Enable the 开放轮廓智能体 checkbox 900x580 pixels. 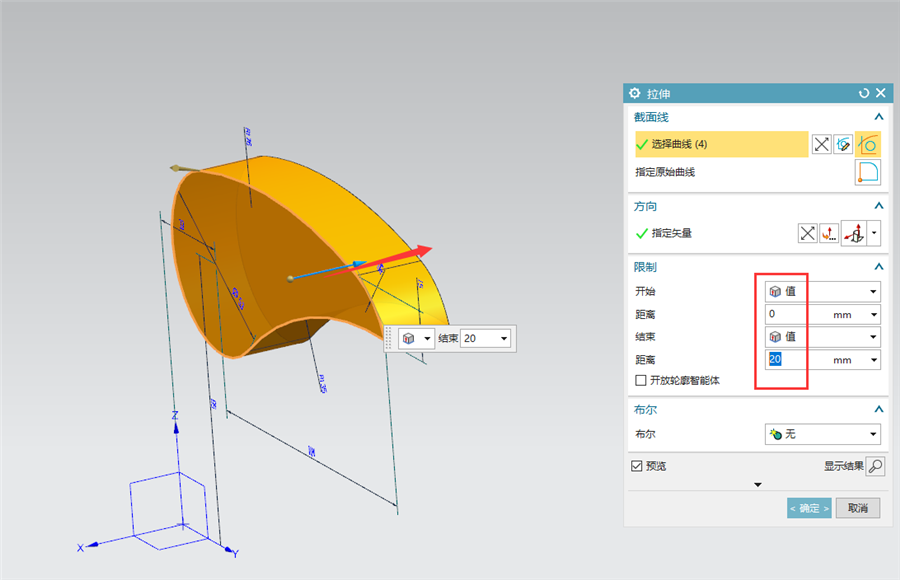[x=641, y=380]
